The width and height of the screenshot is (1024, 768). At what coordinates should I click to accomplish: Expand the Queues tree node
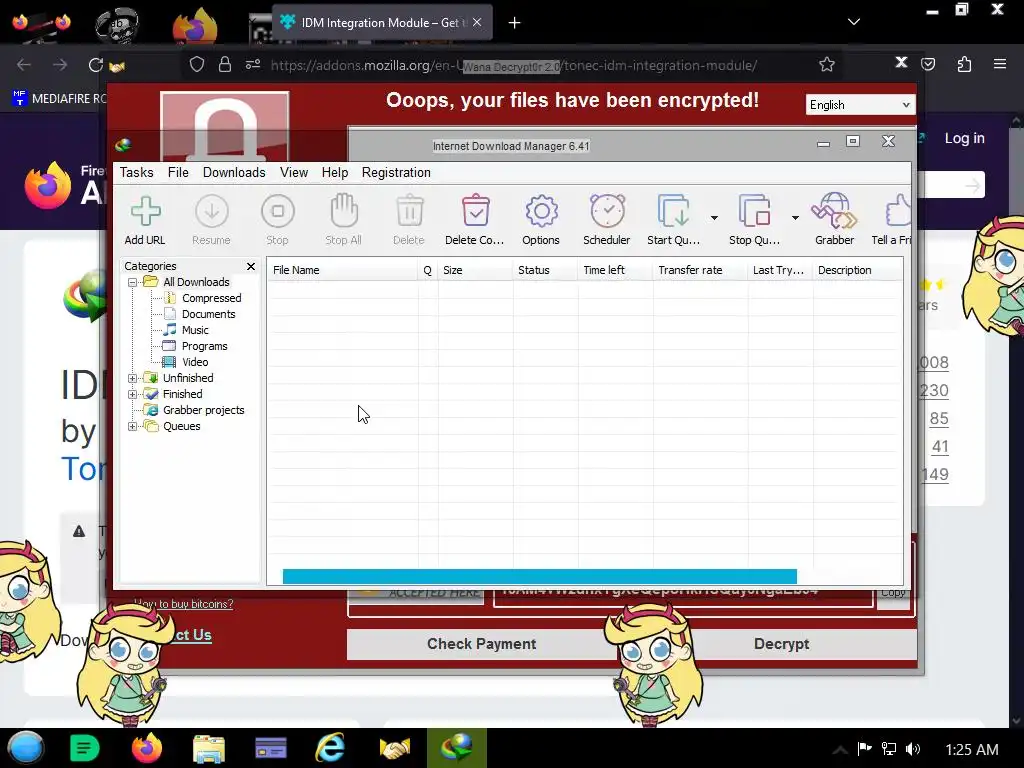pyautogui.click(x=133, y=426)
